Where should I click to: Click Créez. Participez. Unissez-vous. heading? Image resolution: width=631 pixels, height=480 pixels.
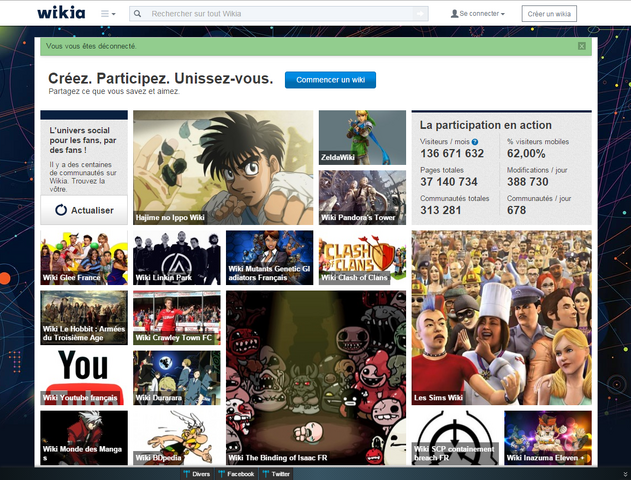[161, 78]
